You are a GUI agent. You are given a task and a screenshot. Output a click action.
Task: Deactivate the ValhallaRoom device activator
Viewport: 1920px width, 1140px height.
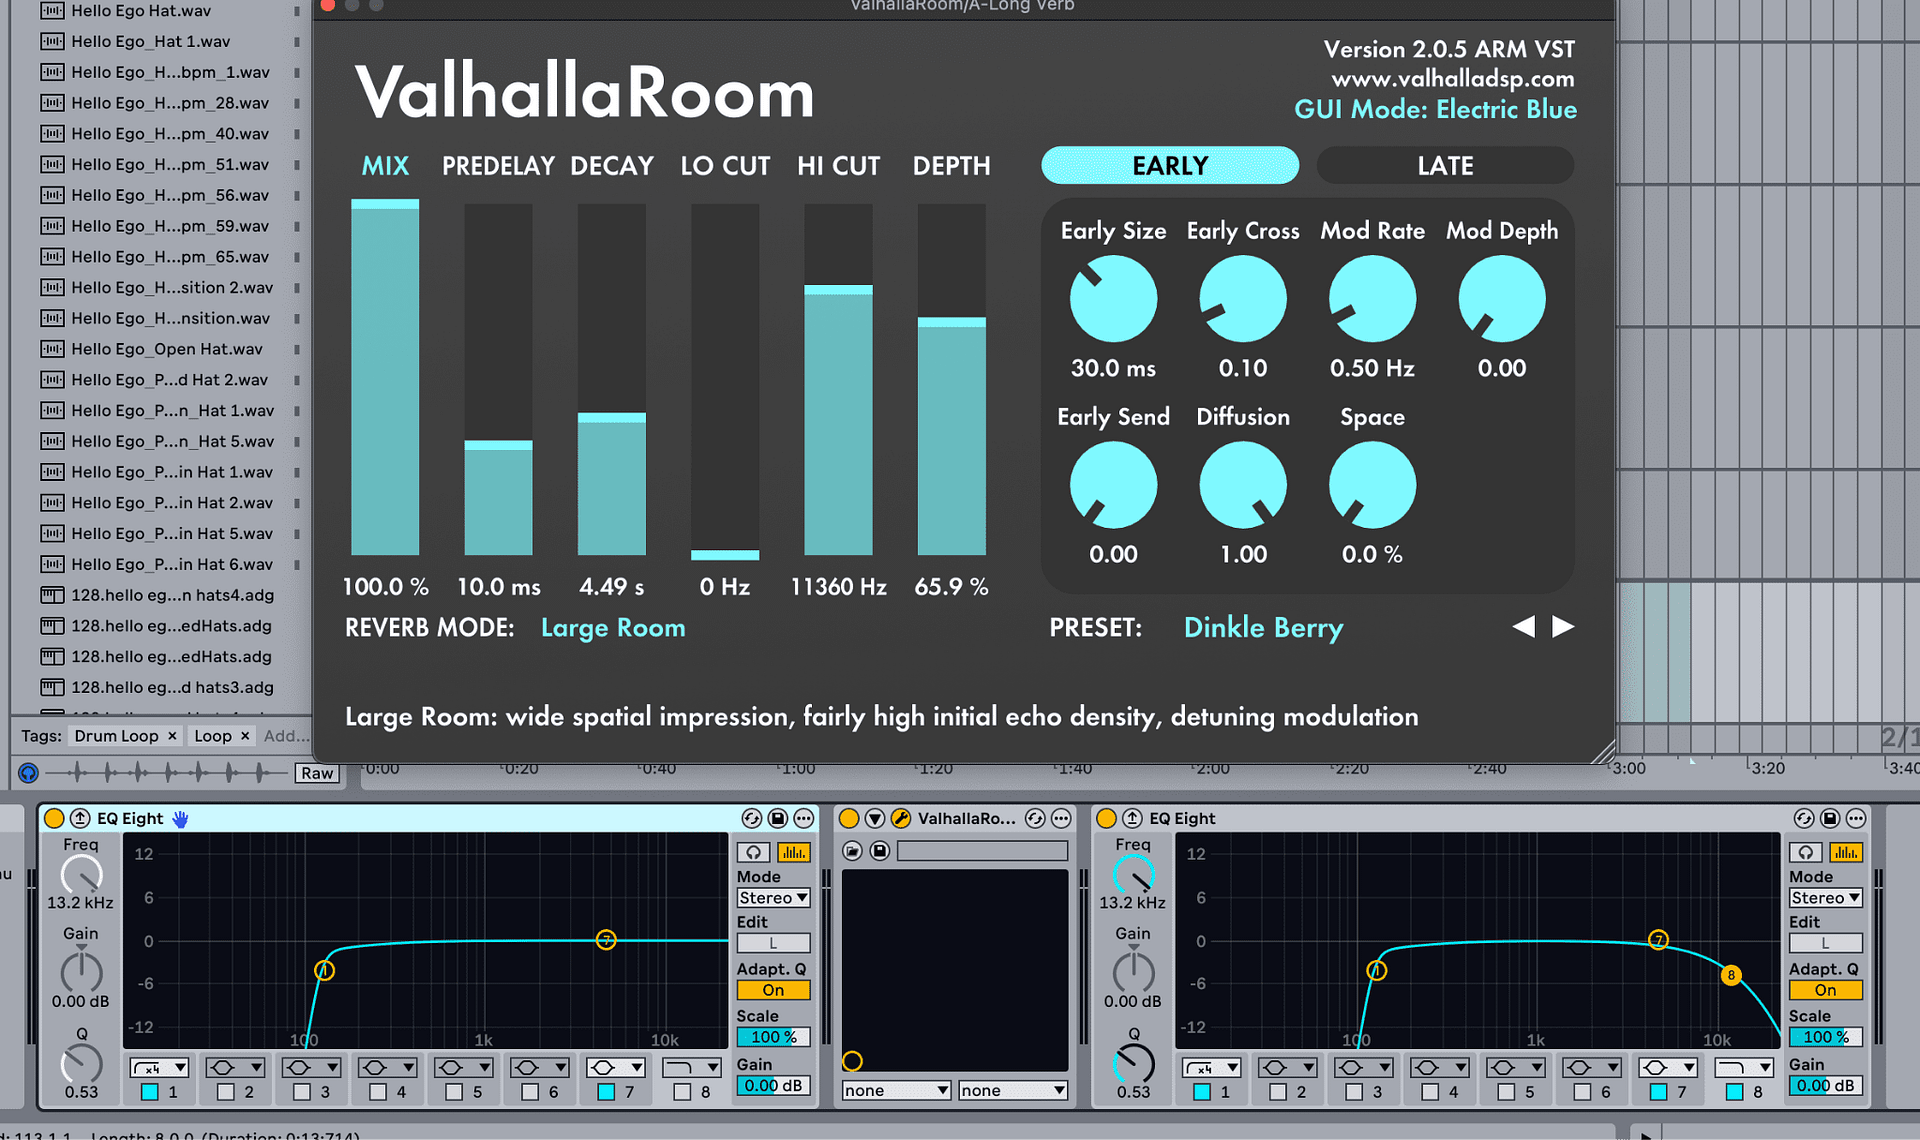pos(847,818)
